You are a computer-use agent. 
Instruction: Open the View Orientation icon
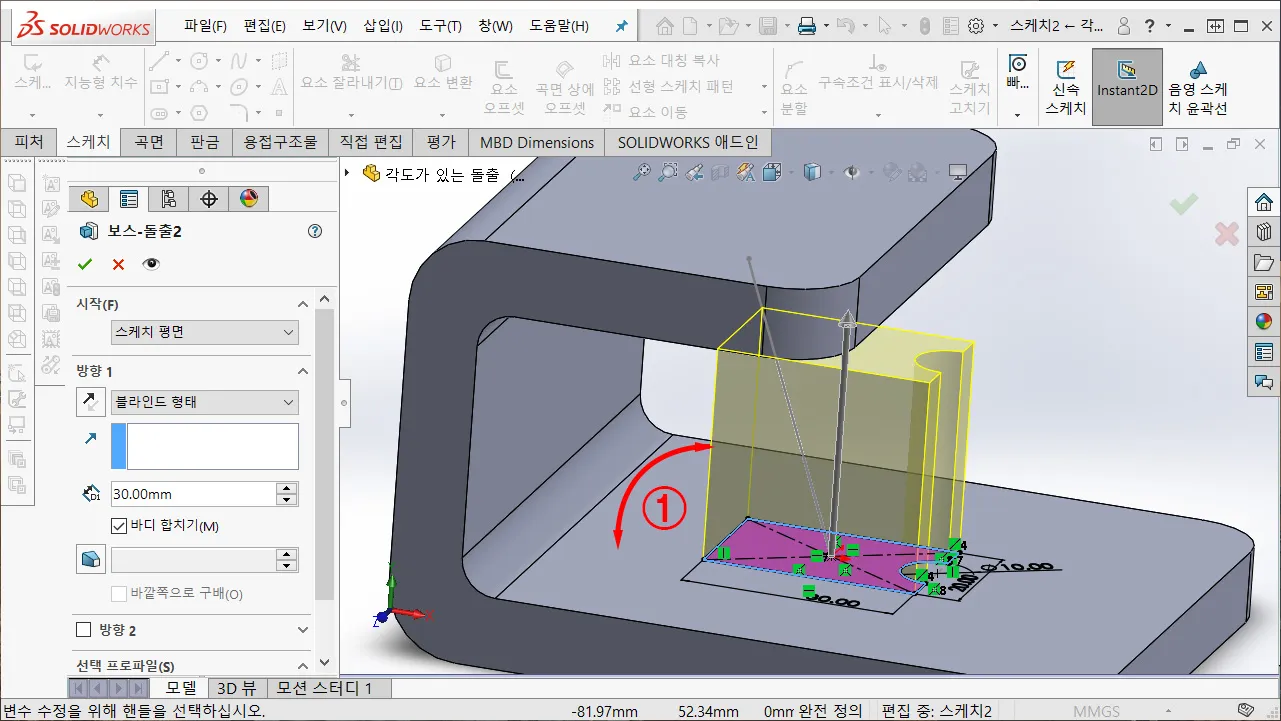[771, 172]
